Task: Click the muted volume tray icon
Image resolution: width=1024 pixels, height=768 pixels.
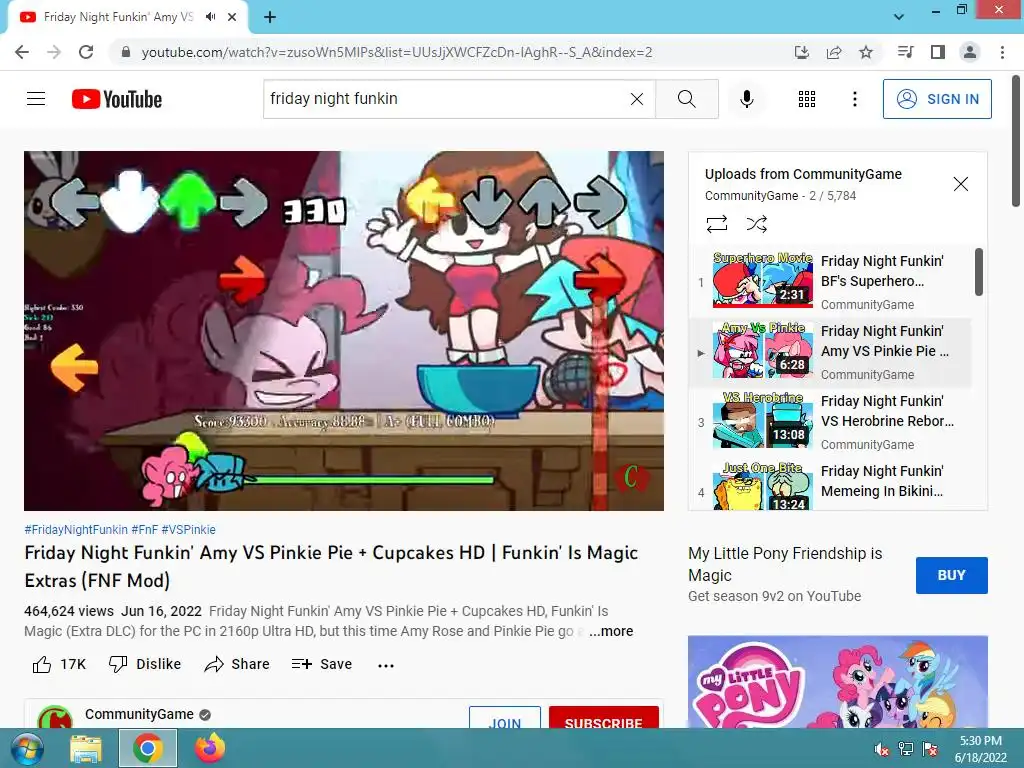Action: pos(882,749)
